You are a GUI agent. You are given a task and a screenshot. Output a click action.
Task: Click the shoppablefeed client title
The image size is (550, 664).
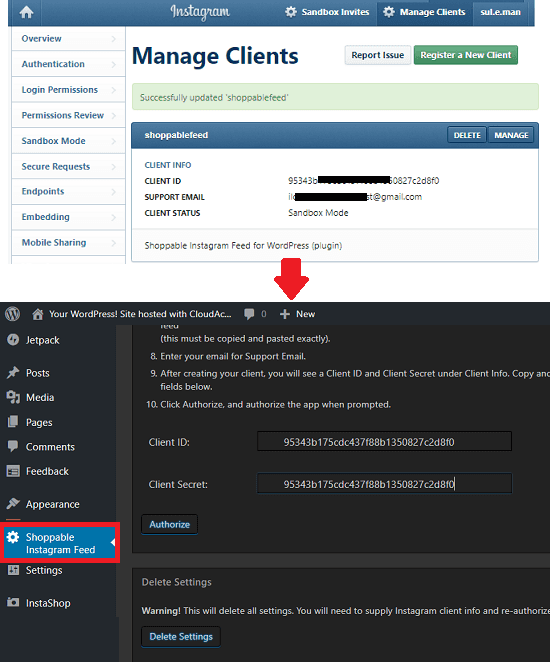coord(176,135)
